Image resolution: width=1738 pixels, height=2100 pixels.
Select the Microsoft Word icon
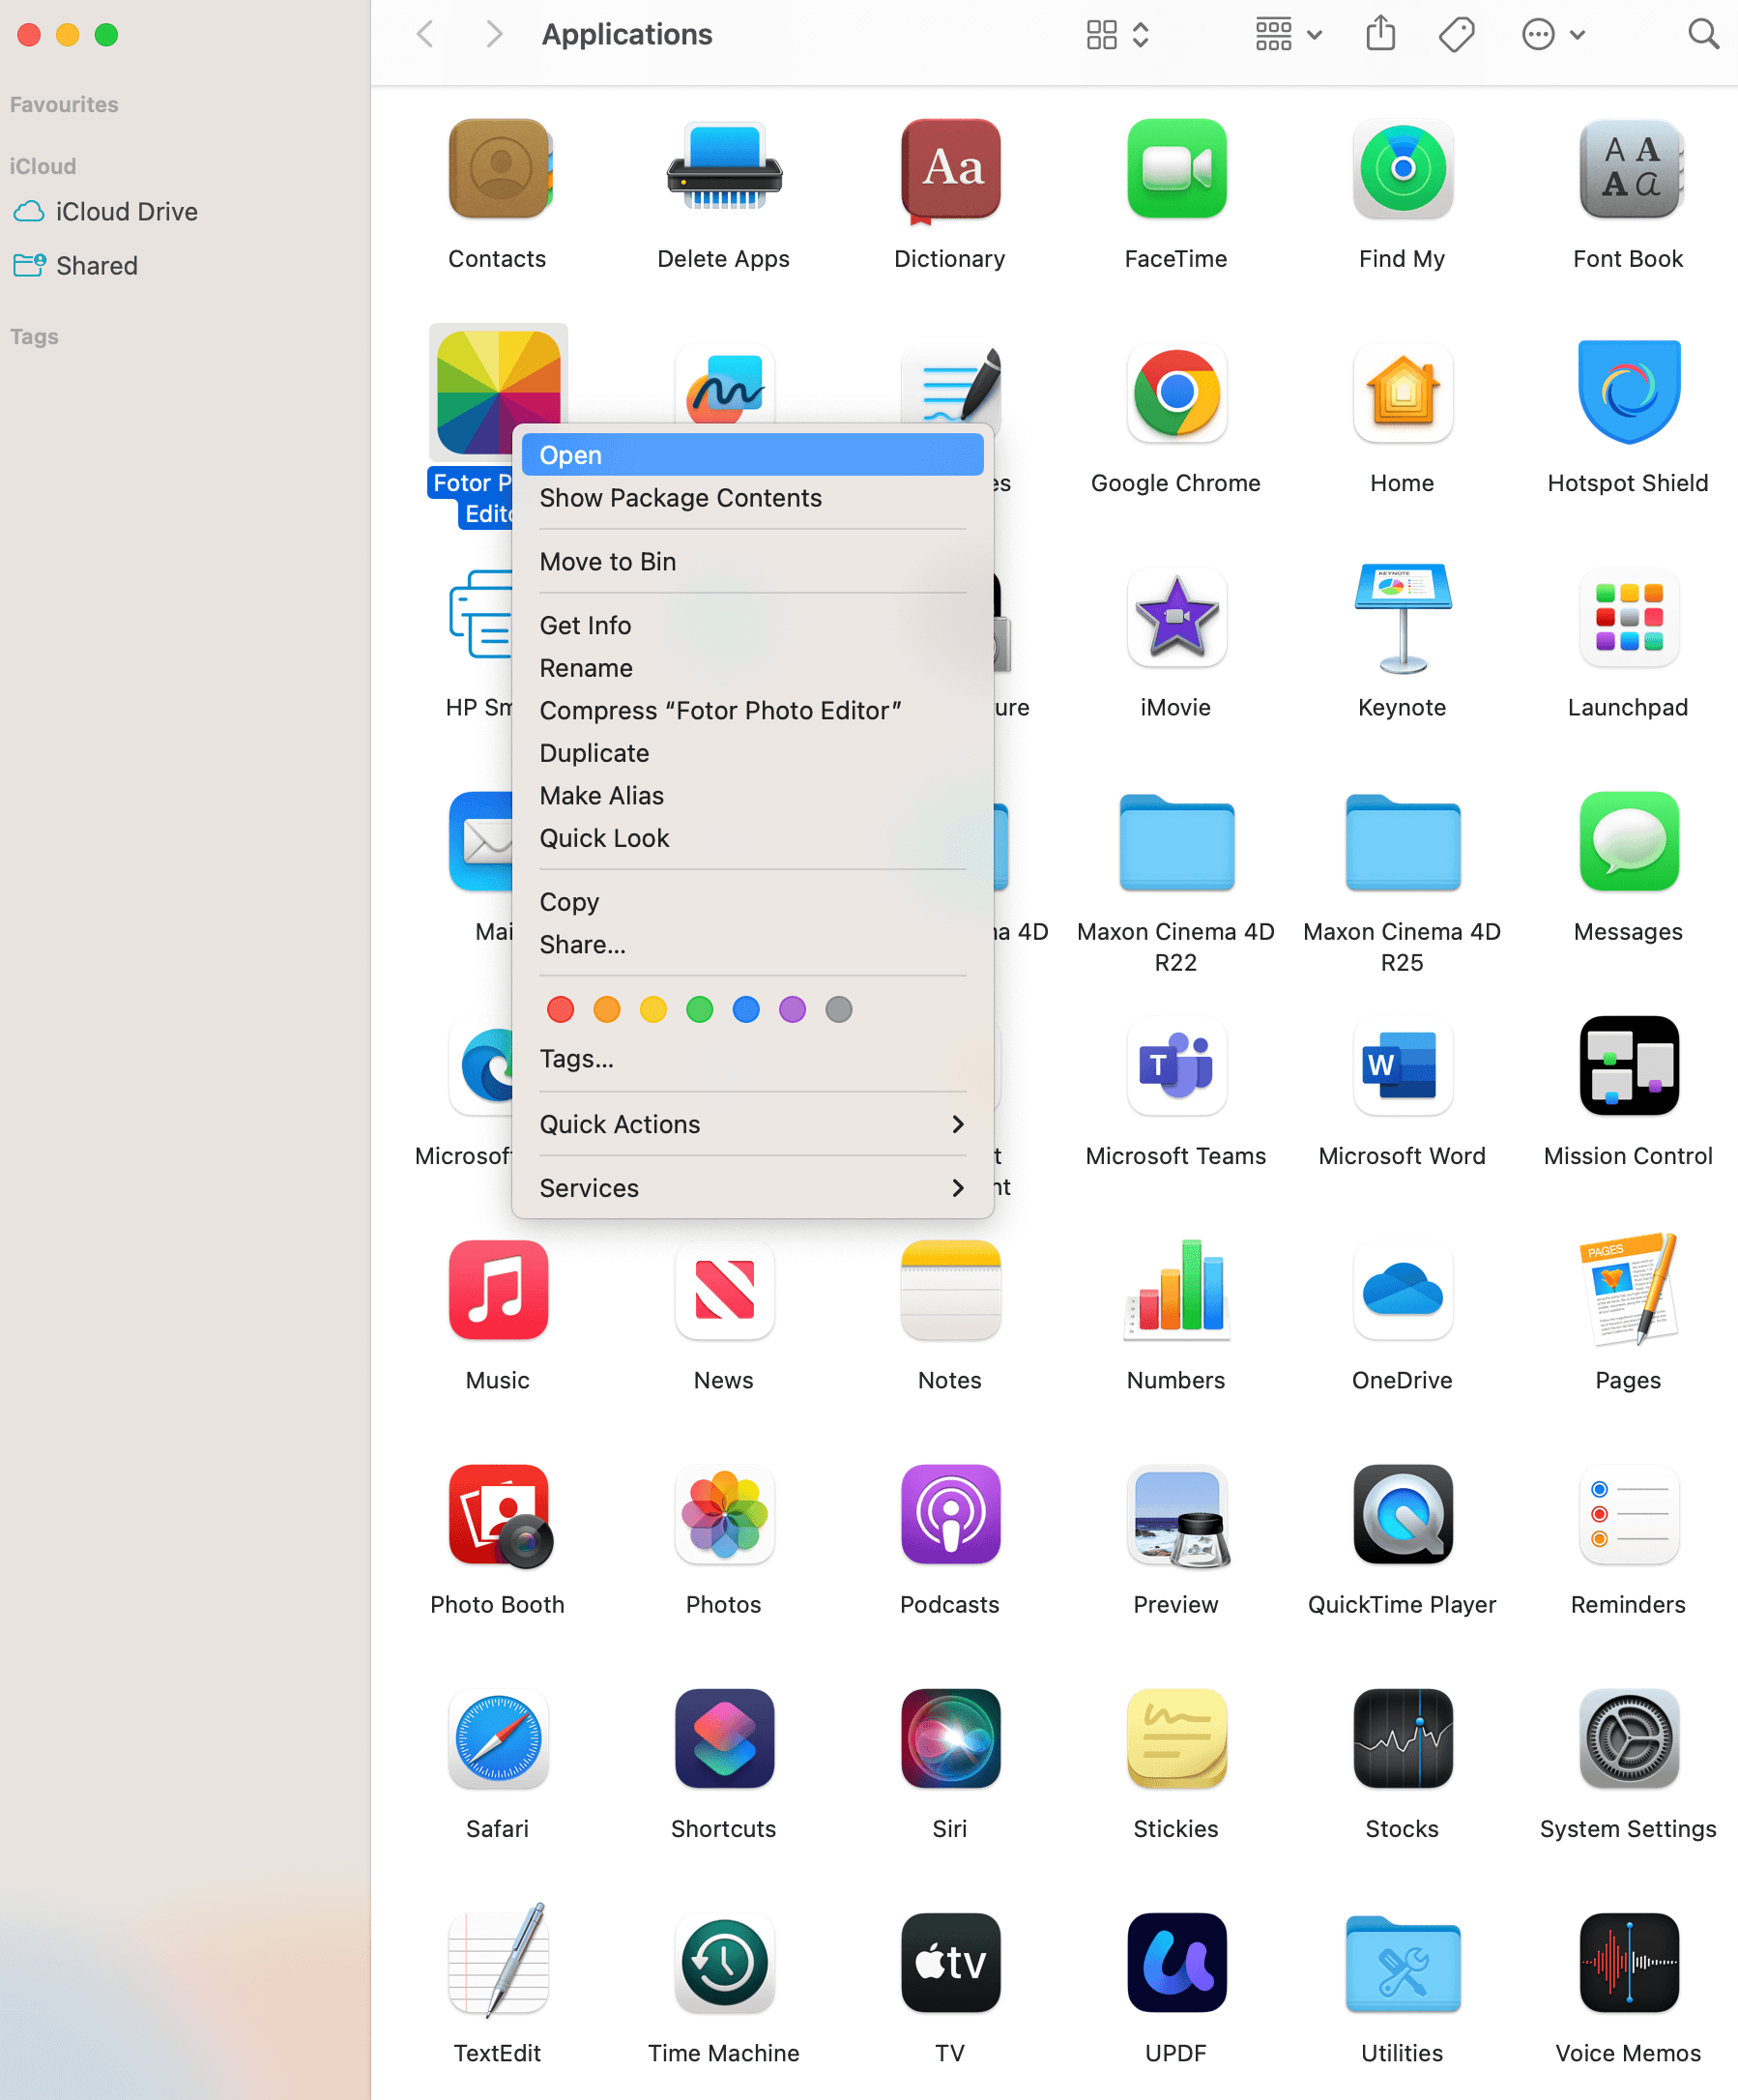click(1402, 1065)
